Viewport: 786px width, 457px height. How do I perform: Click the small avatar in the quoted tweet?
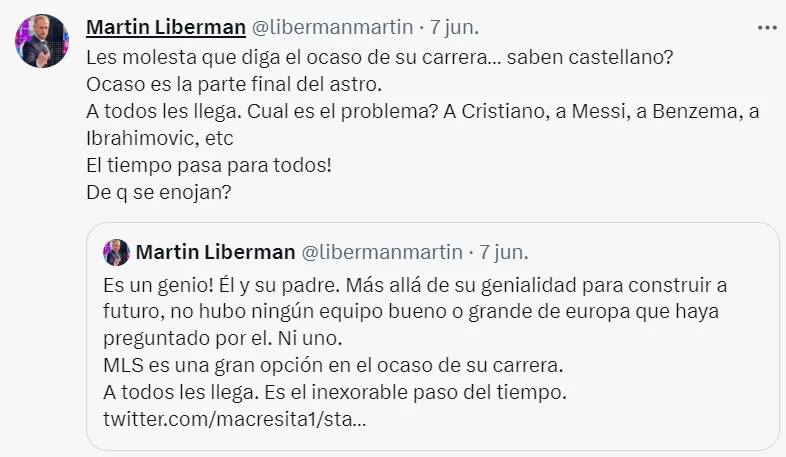(x=117, y=251)
